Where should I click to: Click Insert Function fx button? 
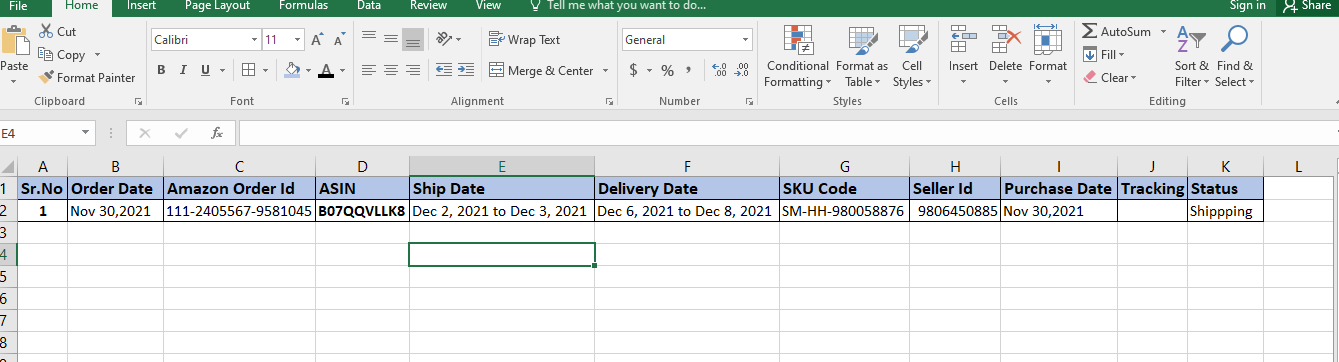pos(217,133)
